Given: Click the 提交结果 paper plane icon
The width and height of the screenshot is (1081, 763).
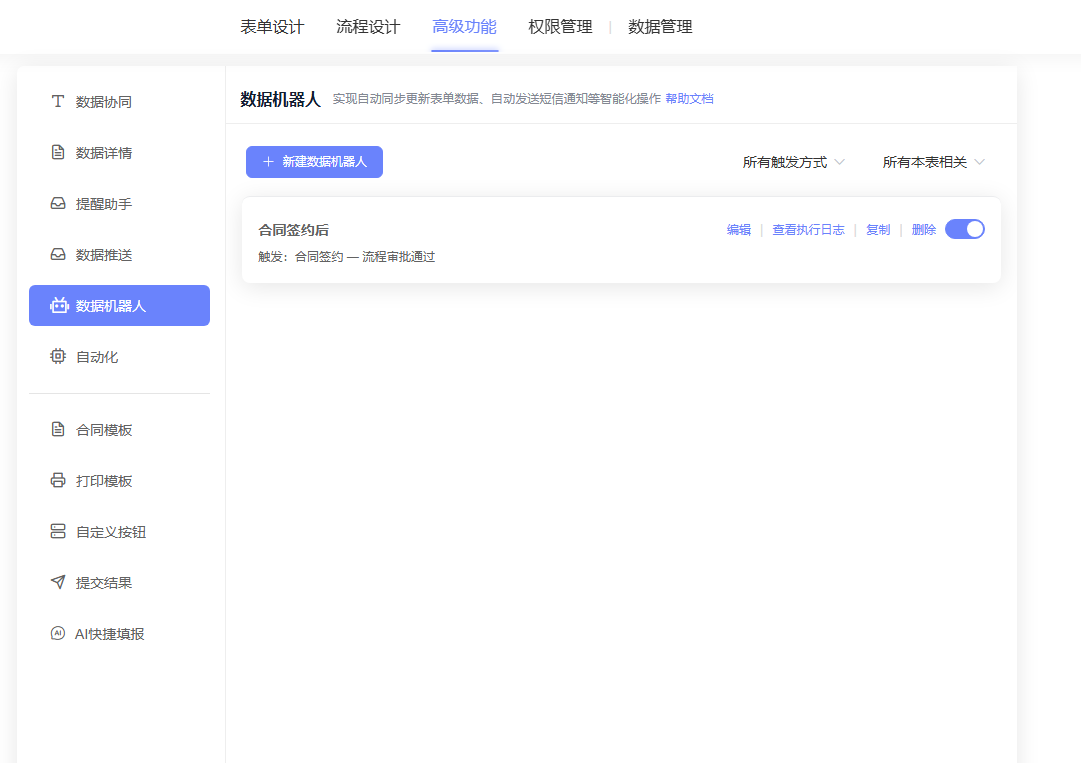Looking at the screenshot, I should [x=58, y=583].
